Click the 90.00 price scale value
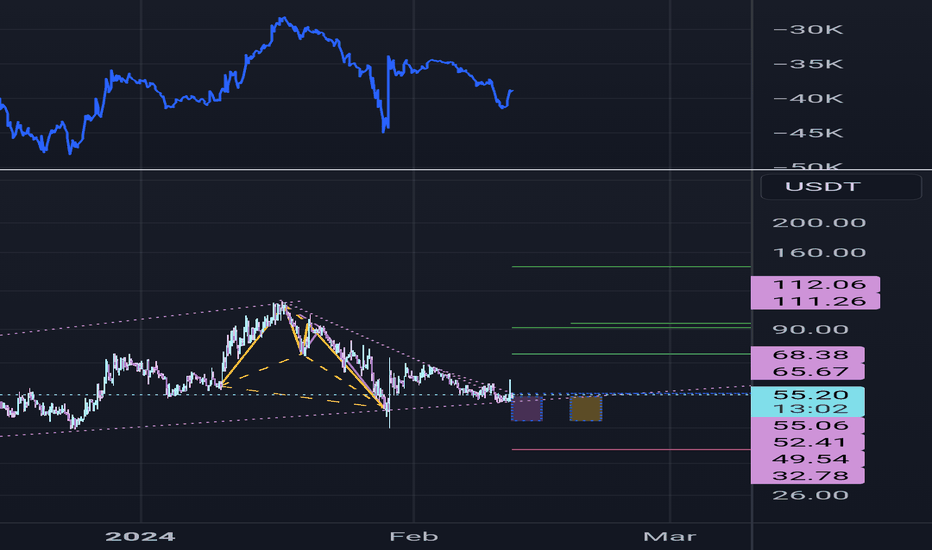Viewport: 932px width, 550px height. point(810,329)
